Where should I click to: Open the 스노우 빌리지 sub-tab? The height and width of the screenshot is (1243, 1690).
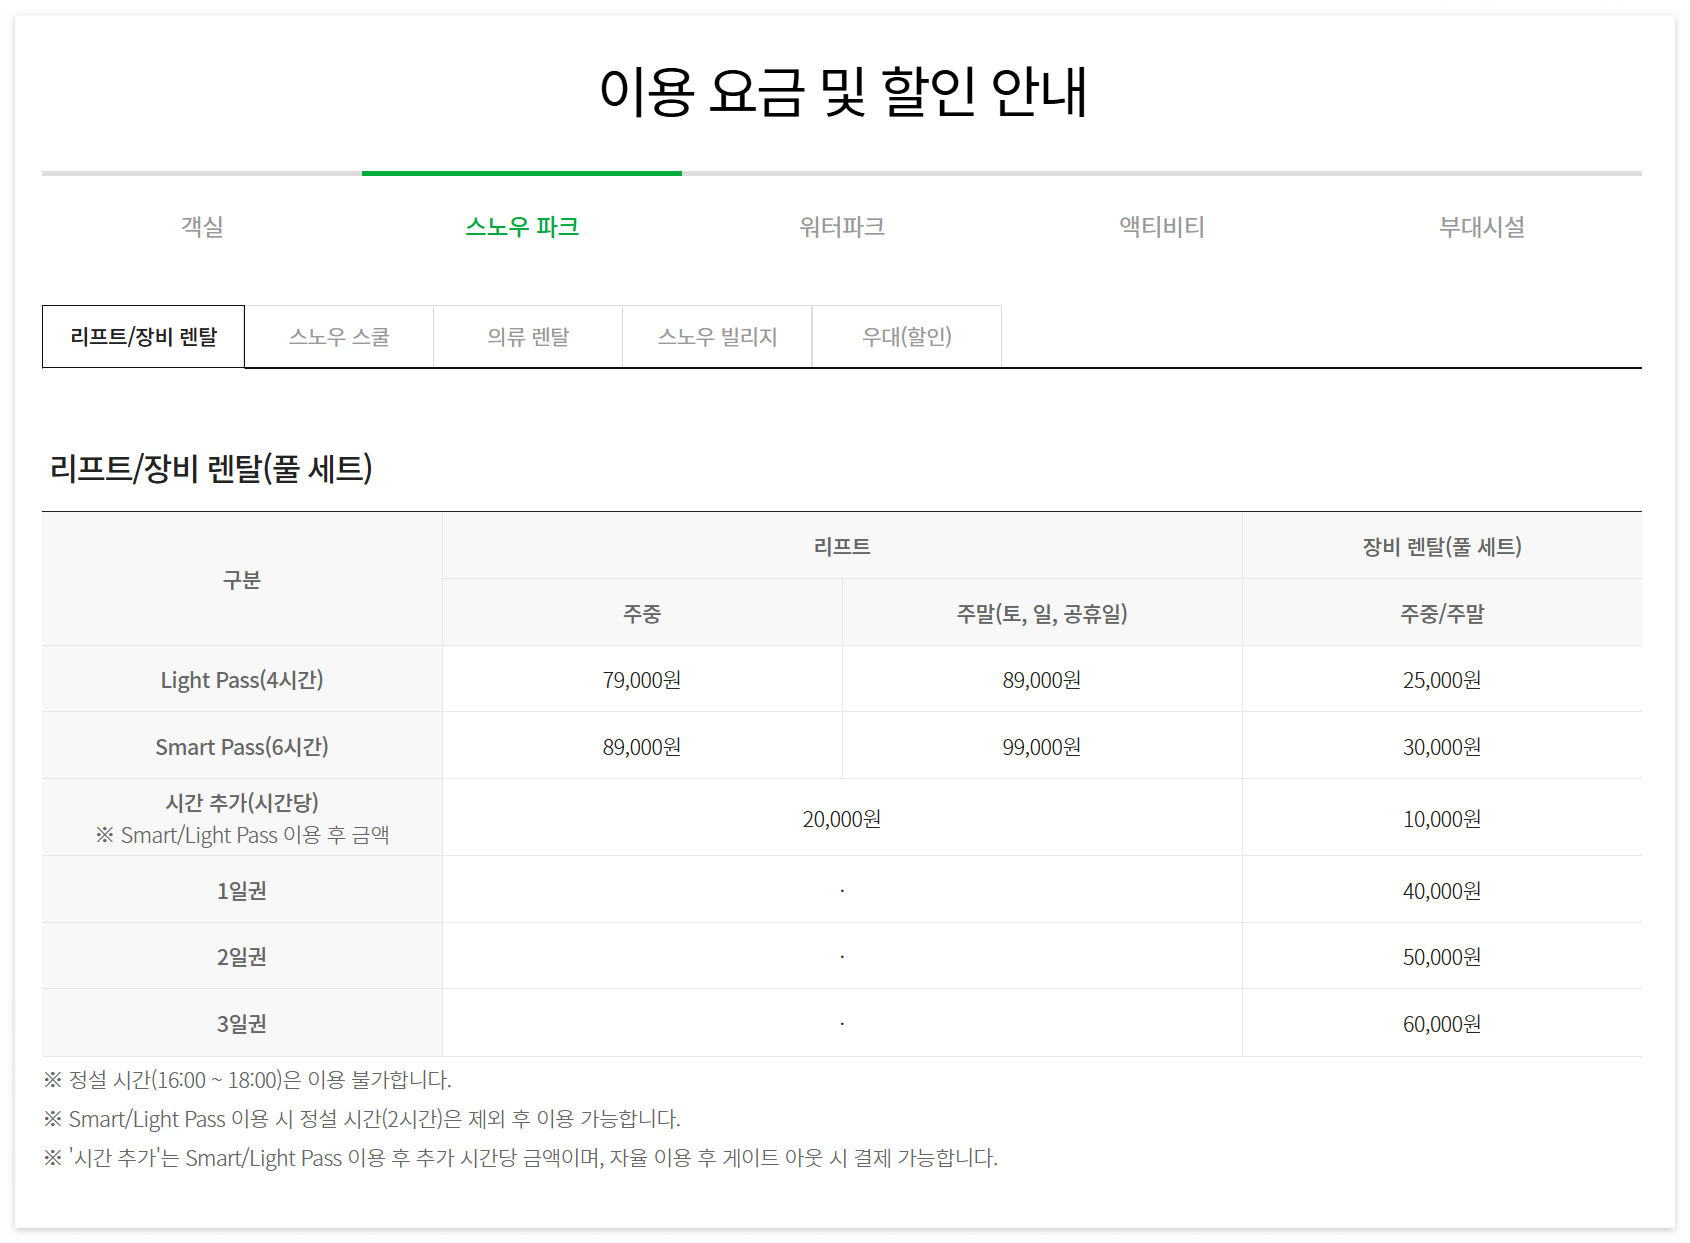[716, 337]
